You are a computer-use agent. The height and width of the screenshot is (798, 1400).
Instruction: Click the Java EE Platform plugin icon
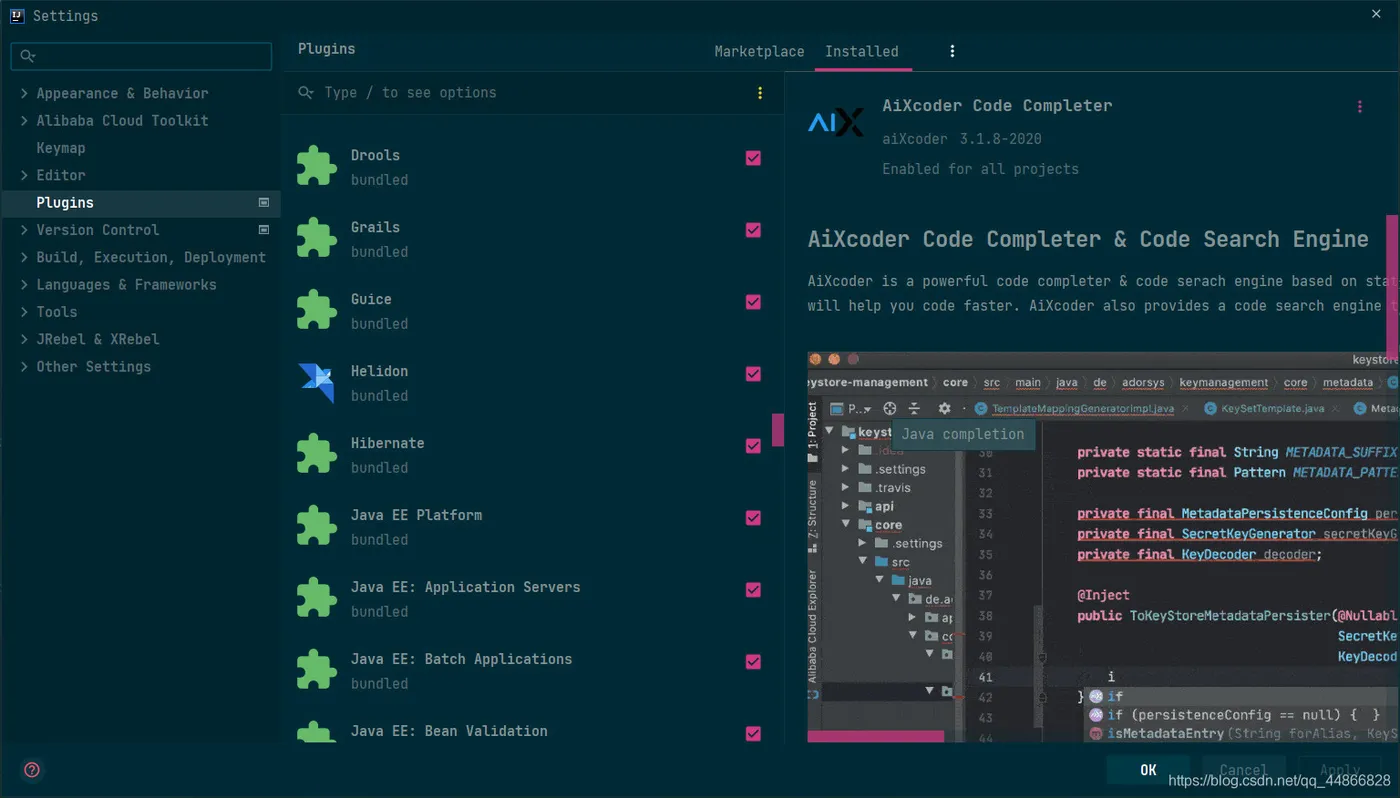tap(316, 526)
